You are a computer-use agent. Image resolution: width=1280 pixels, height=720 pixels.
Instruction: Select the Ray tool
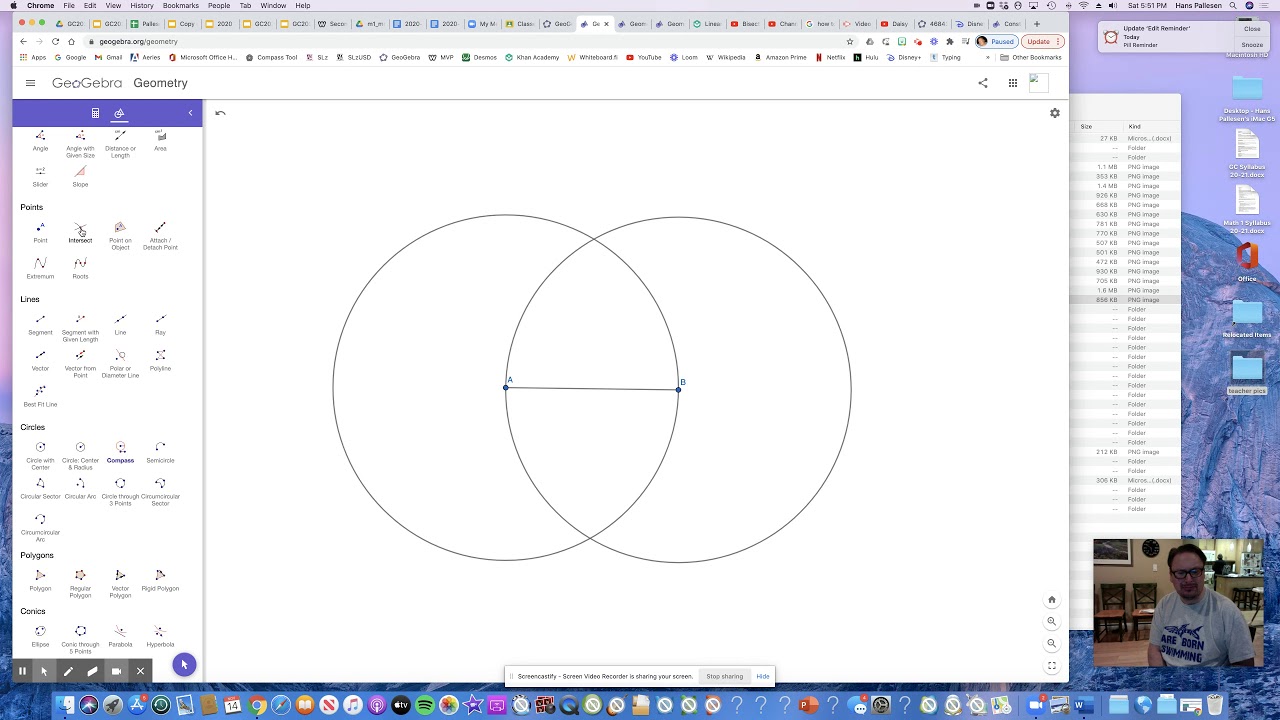click(160, 325)
